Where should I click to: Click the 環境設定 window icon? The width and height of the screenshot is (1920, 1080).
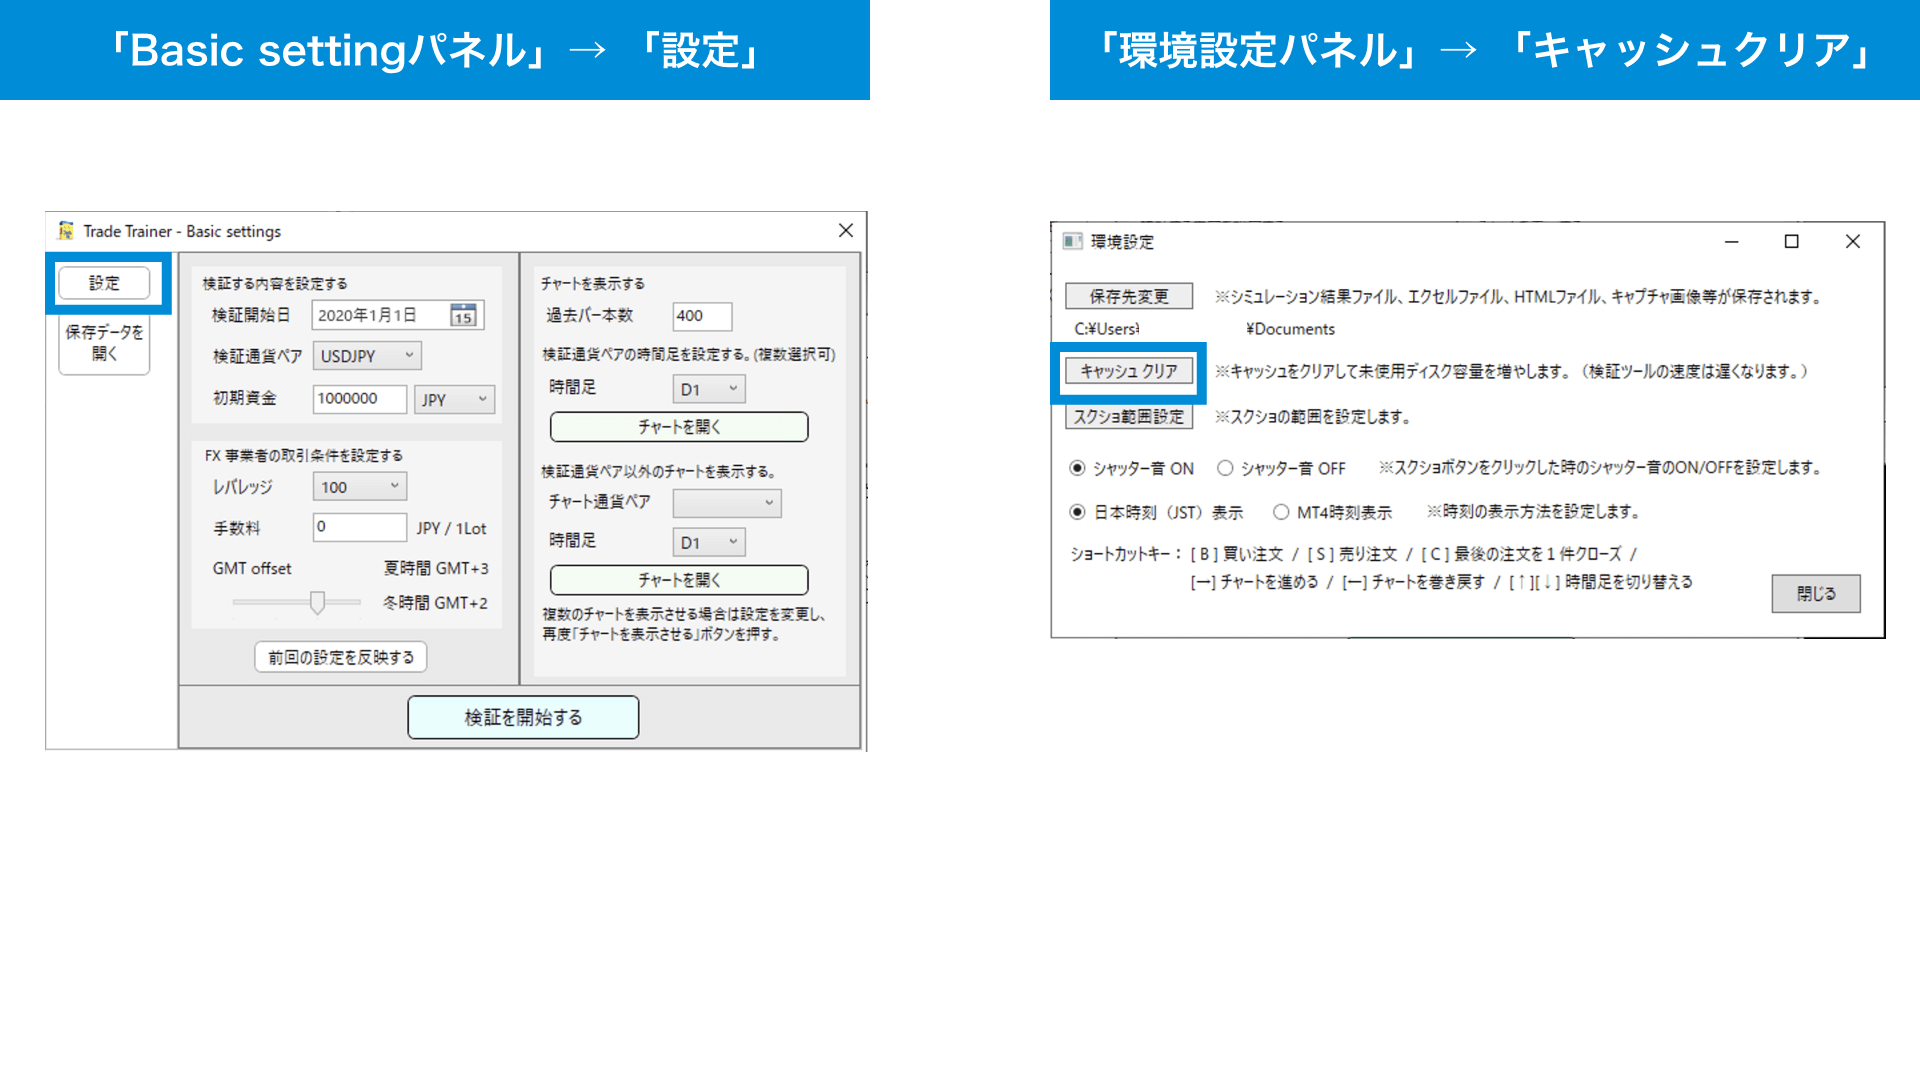(x=1073, y=241)
